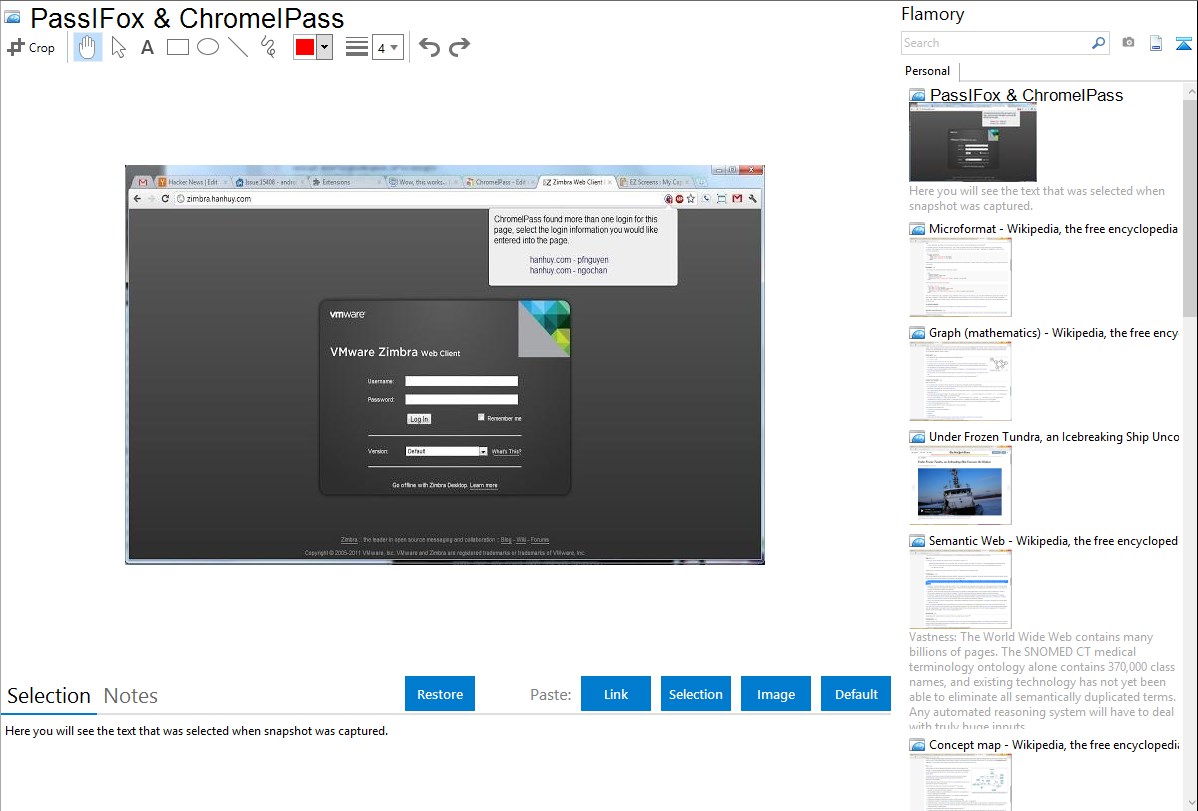Open the PassIFox & ChromeIPass snapshot thumbnail
Screen dimensions: 1198x811
(x=973, y=143)
